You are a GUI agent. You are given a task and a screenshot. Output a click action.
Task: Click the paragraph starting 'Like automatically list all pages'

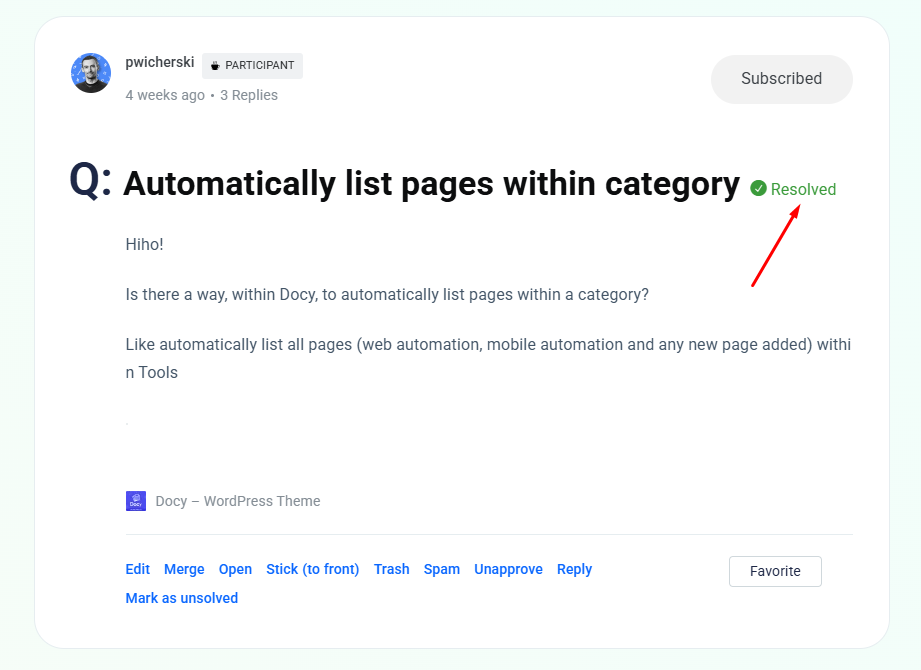(488, 358)
